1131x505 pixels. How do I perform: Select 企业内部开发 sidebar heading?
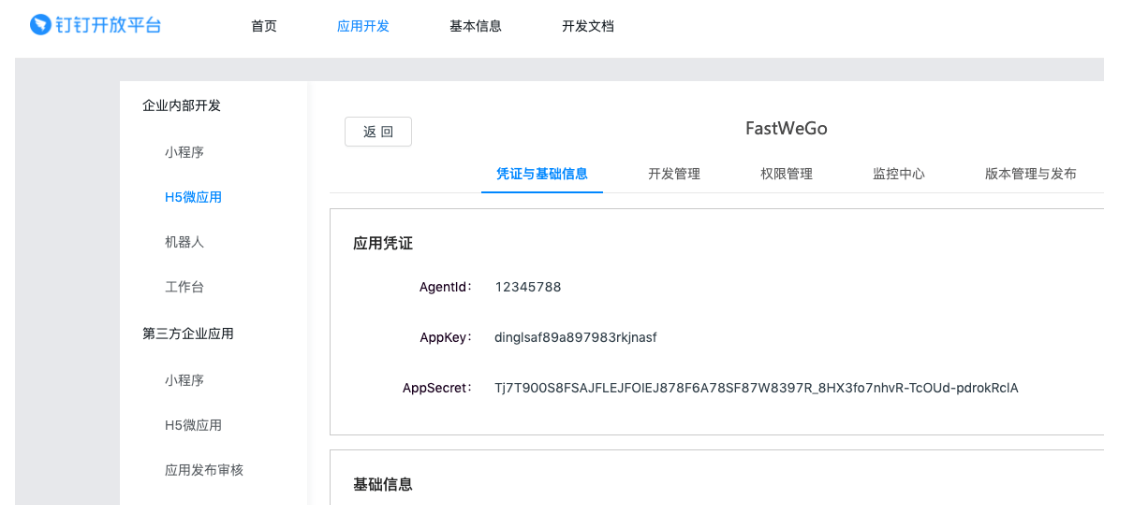point(181,106)
